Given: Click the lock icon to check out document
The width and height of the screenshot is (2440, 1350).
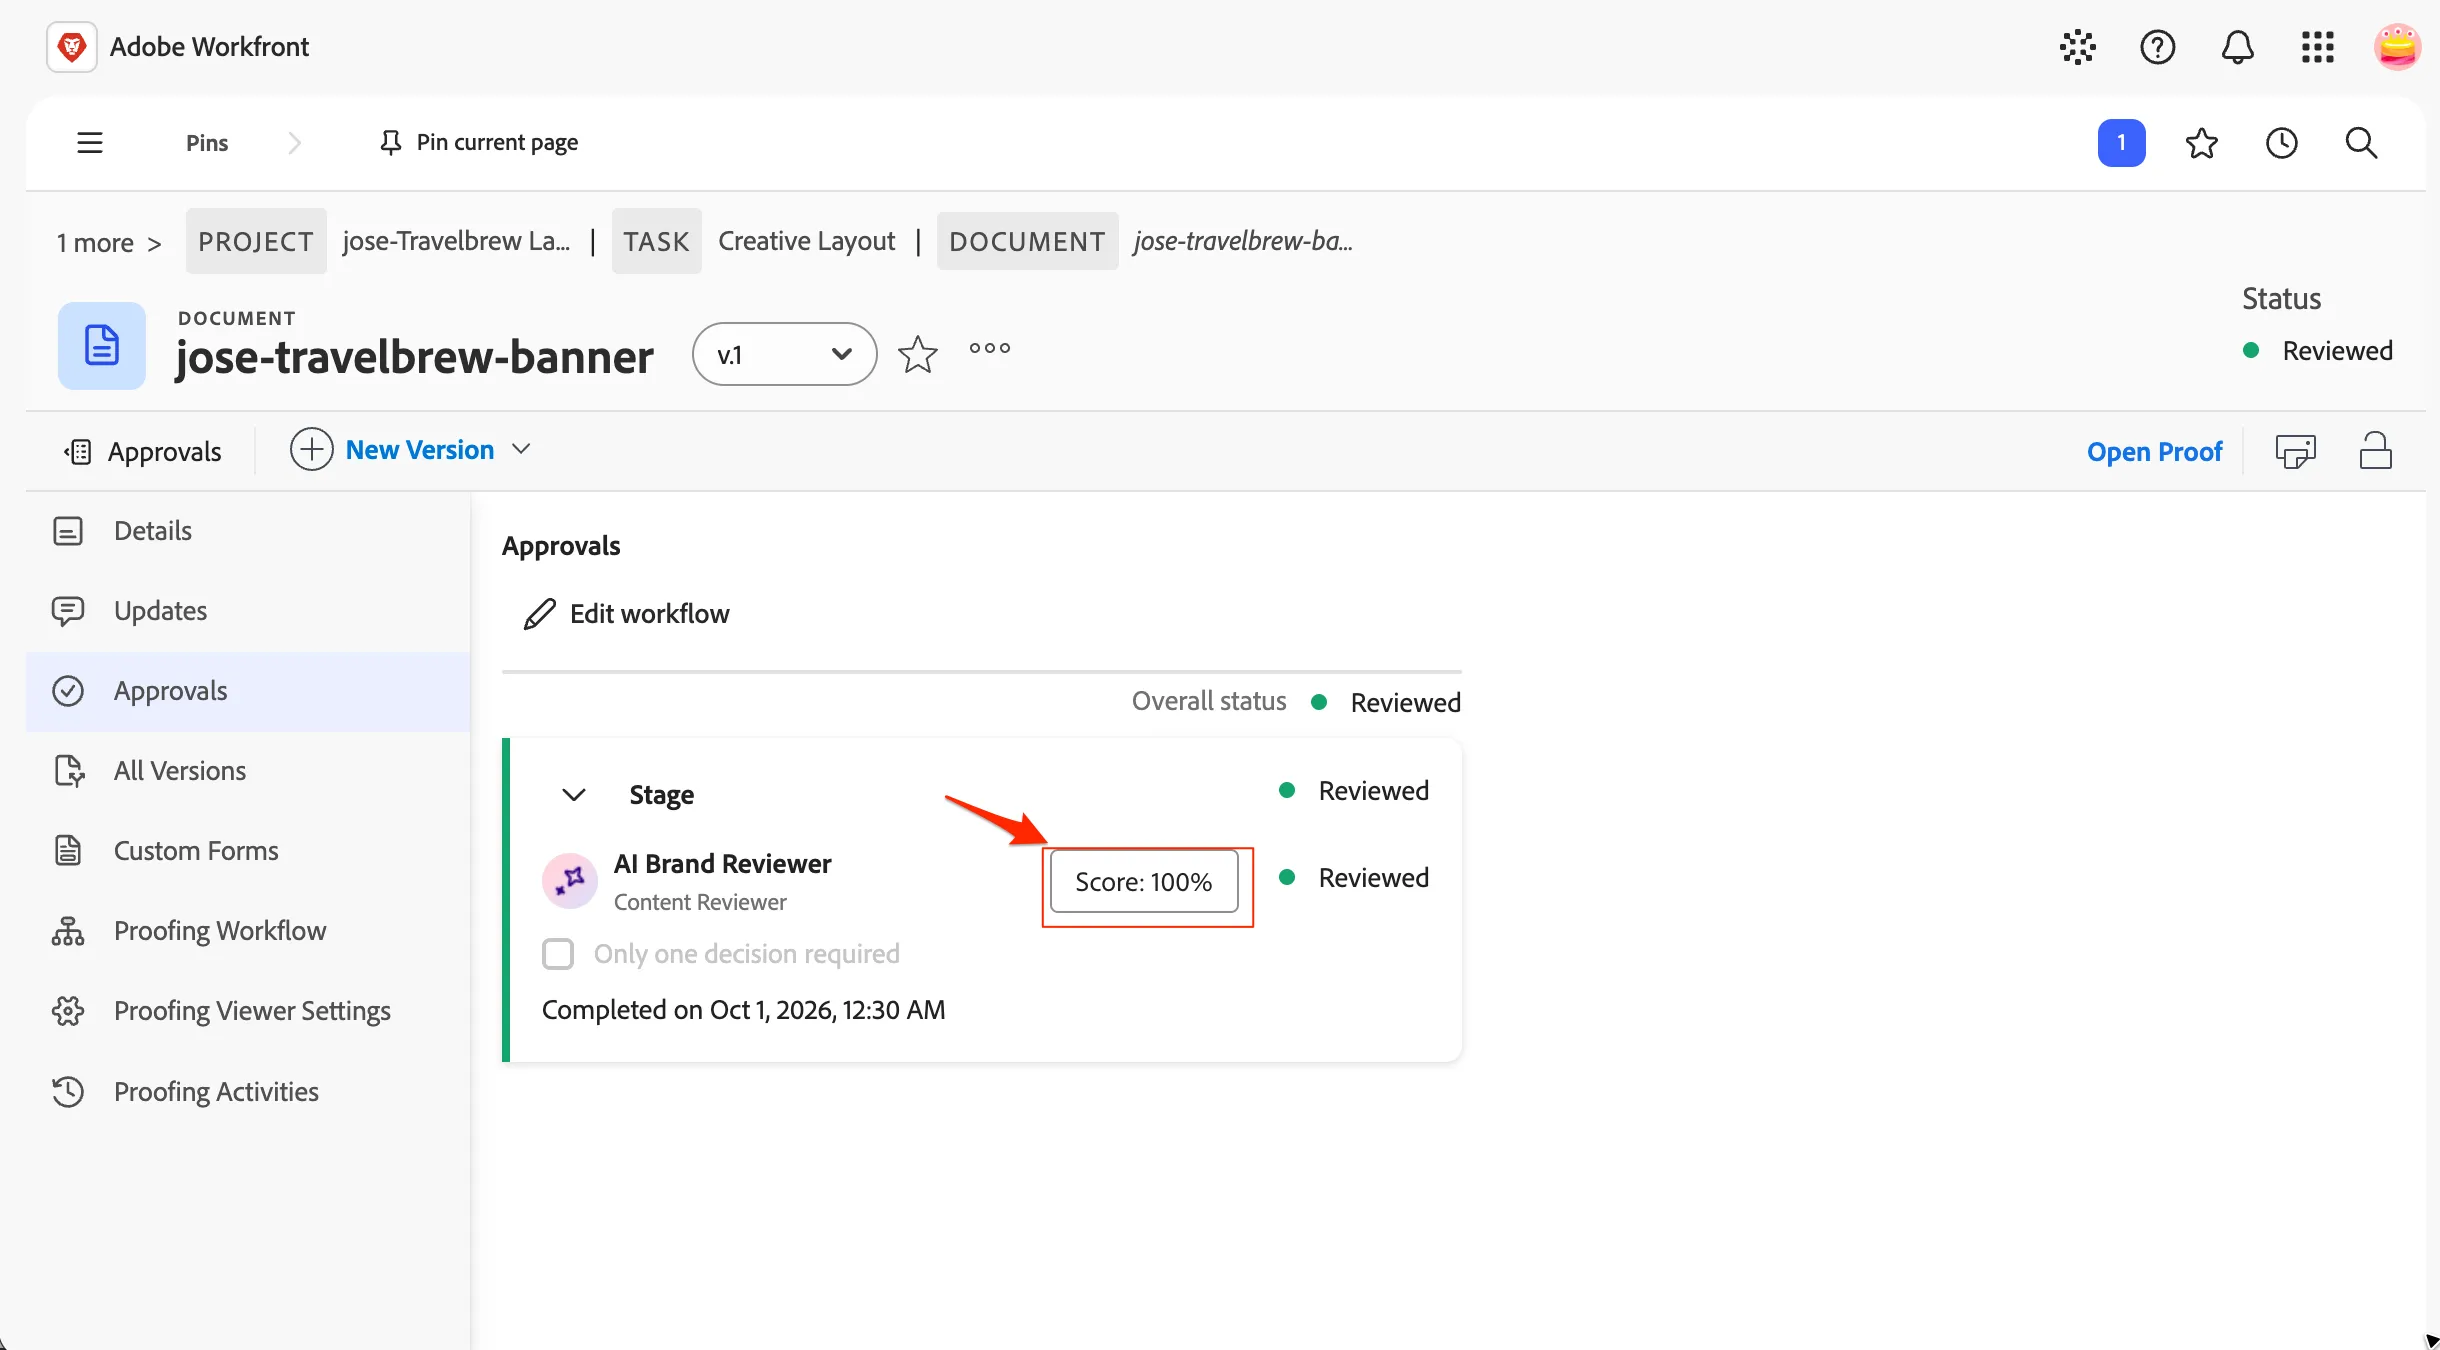Looking at the screenshot, I should point(2376,451).
